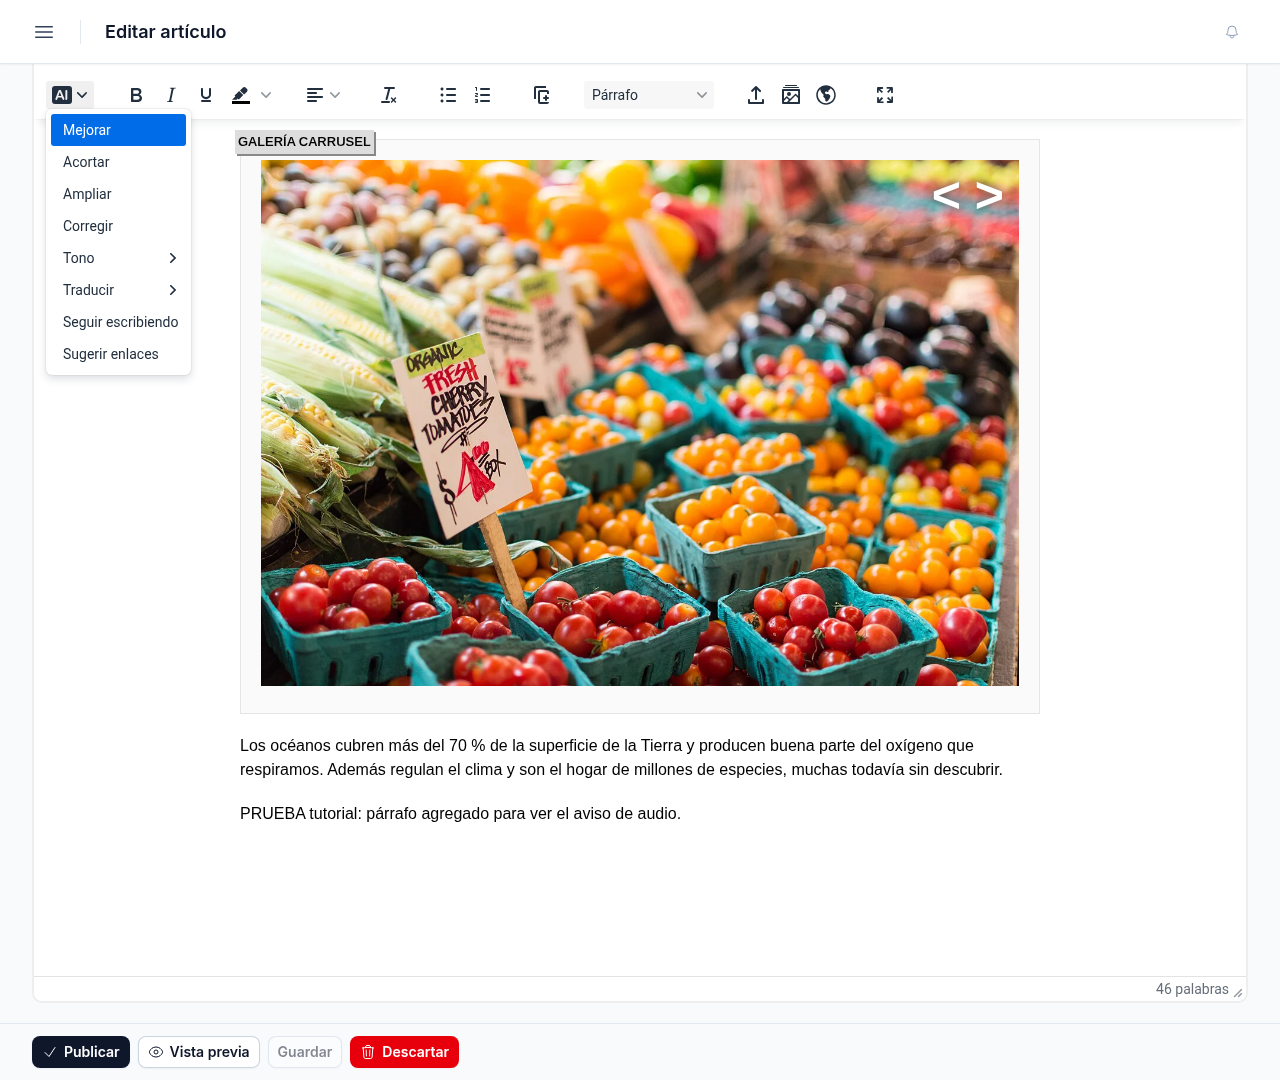This screenshot has width=1280, height=1080.
Task: Grab the editor resize handle
Action: click(1238, 993)
